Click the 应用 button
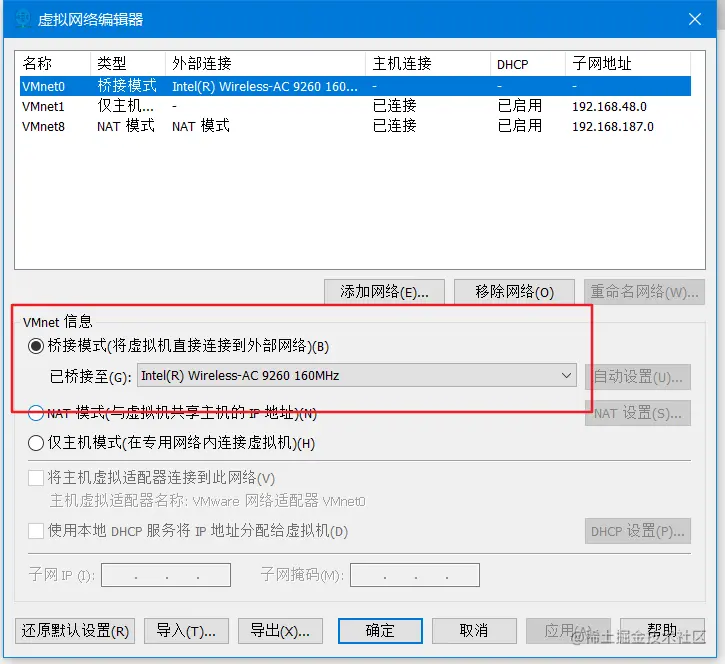The width and height of the screenshot is (725, 664). tap(568, 631)
